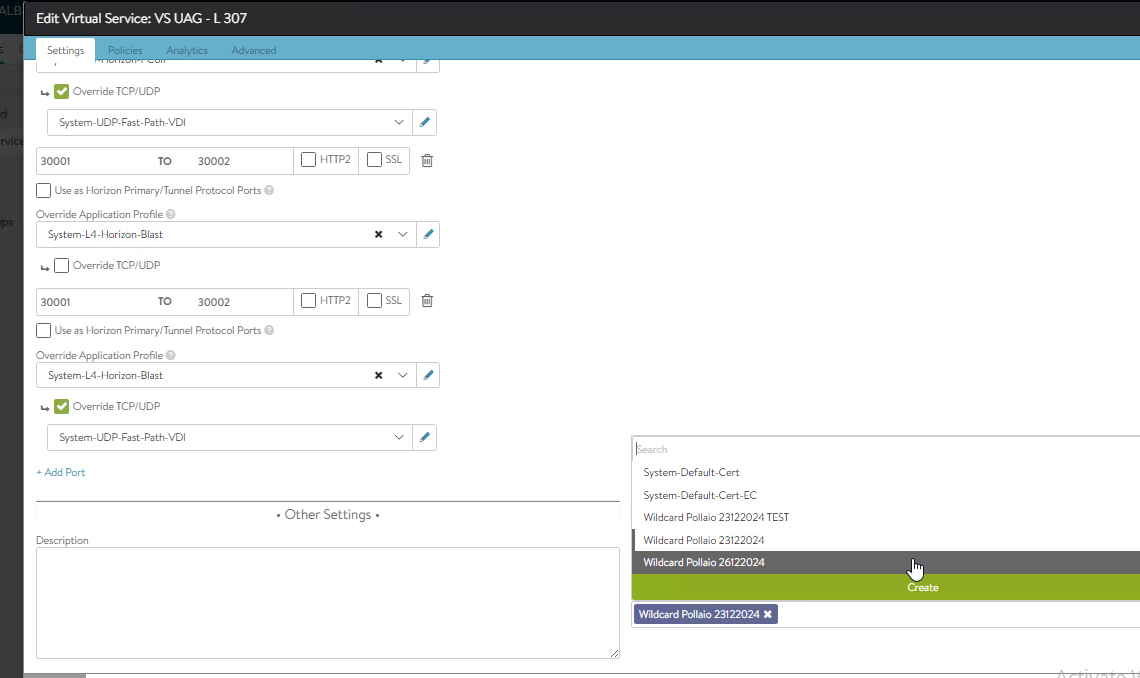Screen dimensions: 1140x678
Task: Expand the upper System-UDP-Fast-Path-VDI dropdown
Action: point(400,123)
